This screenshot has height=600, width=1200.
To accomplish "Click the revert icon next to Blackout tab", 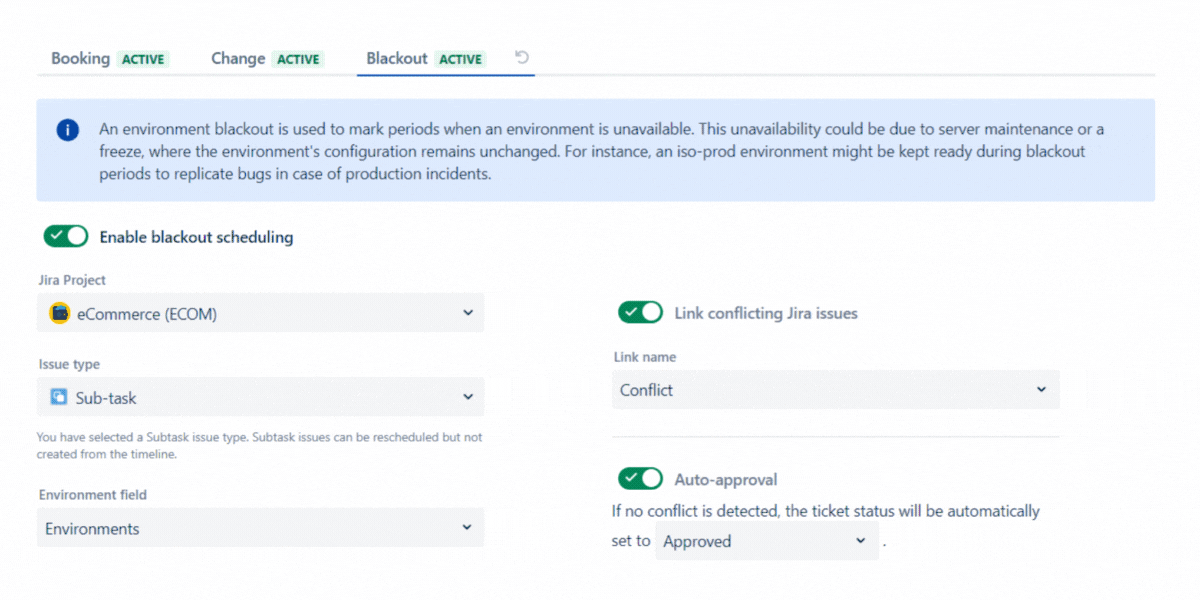I will coord(520,58).
